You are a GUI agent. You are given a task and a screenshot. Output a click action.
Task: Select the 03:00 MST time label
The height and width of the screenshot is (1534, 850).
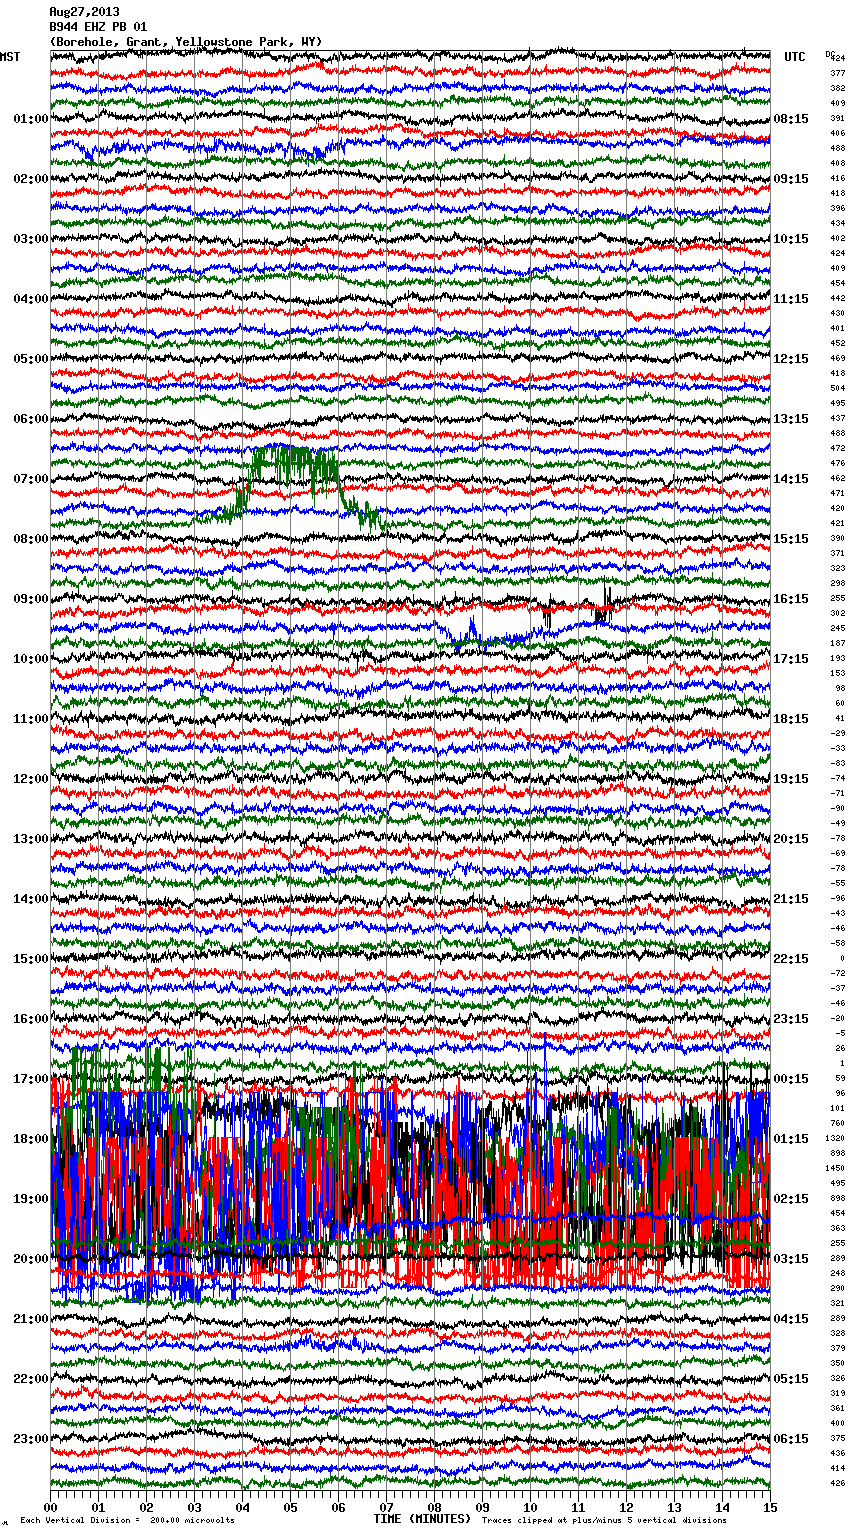pyautogui.click(x=31, y=239)
